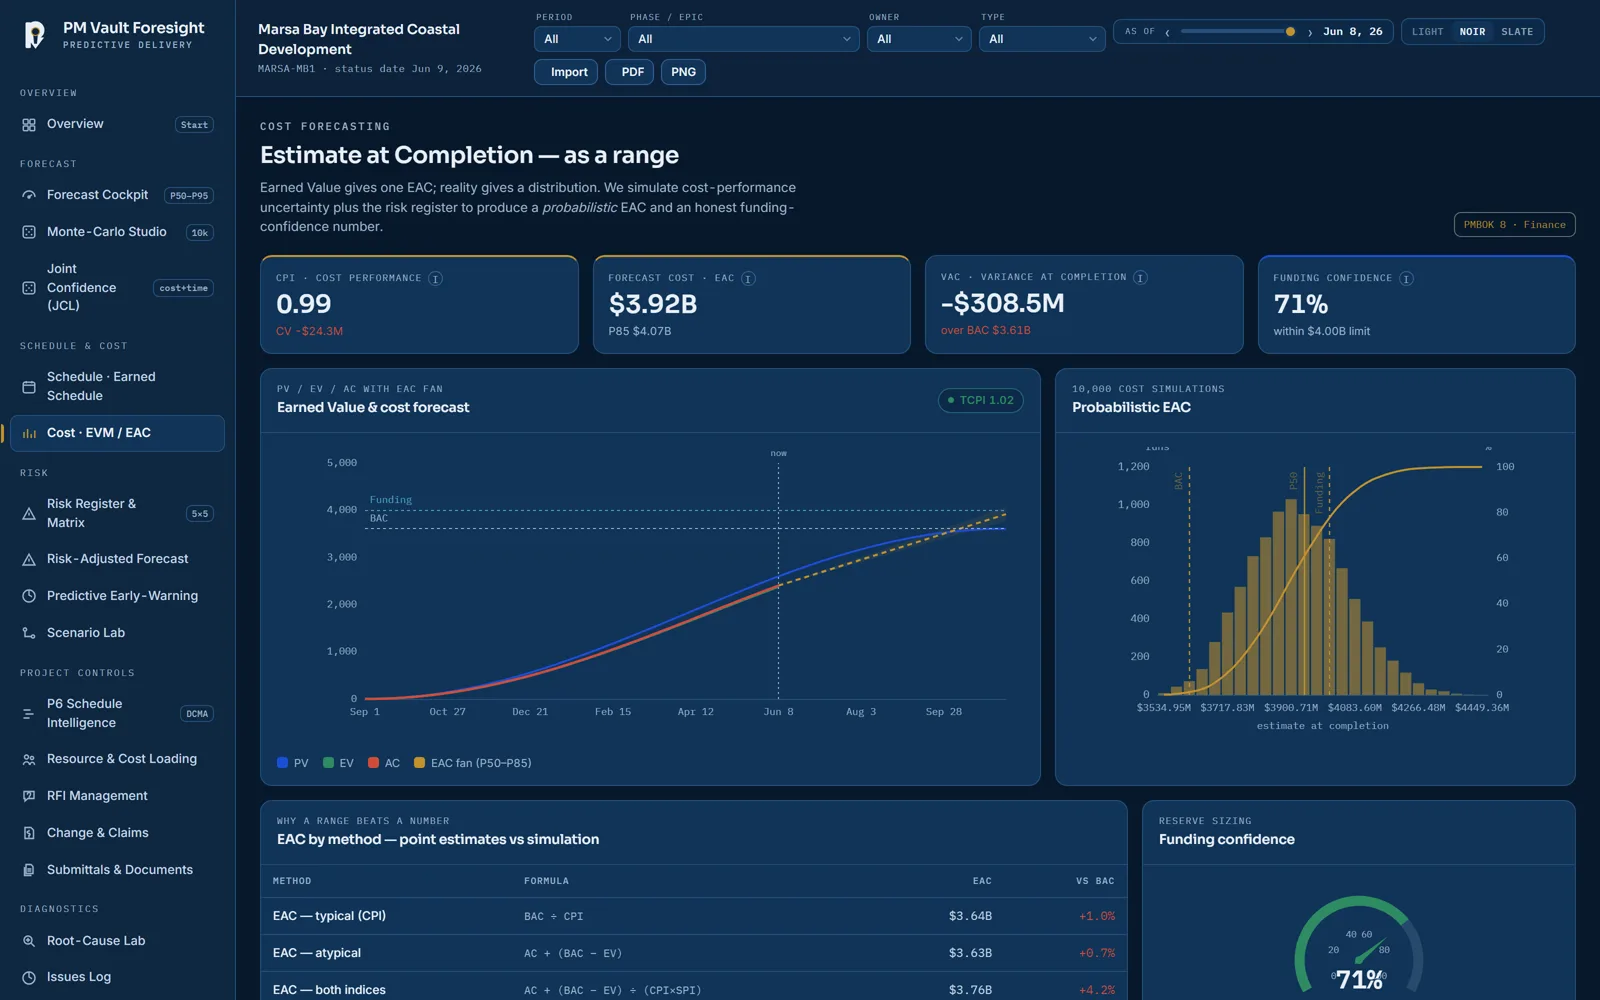Click the Joint Confidence (JCL) icon
Viewport: 1600px width, 1000px height.
29,288
